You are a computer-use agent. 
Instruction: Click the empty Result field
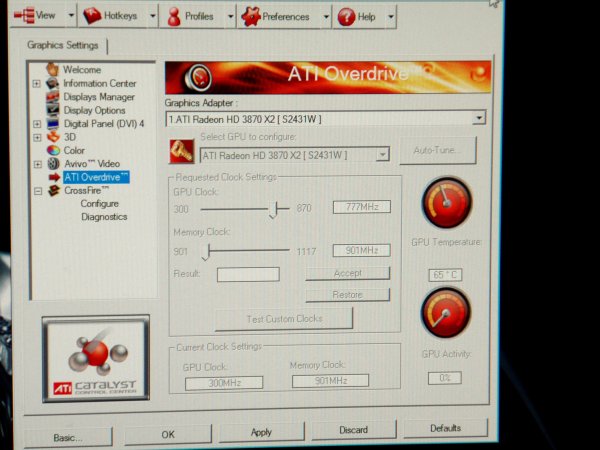tap(248, 274)
